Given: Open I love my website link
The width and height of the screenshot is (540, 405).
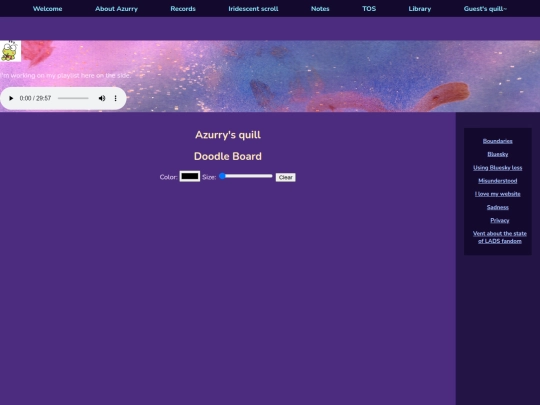Looking at the screenshot, I should click(x=497, y=194).
